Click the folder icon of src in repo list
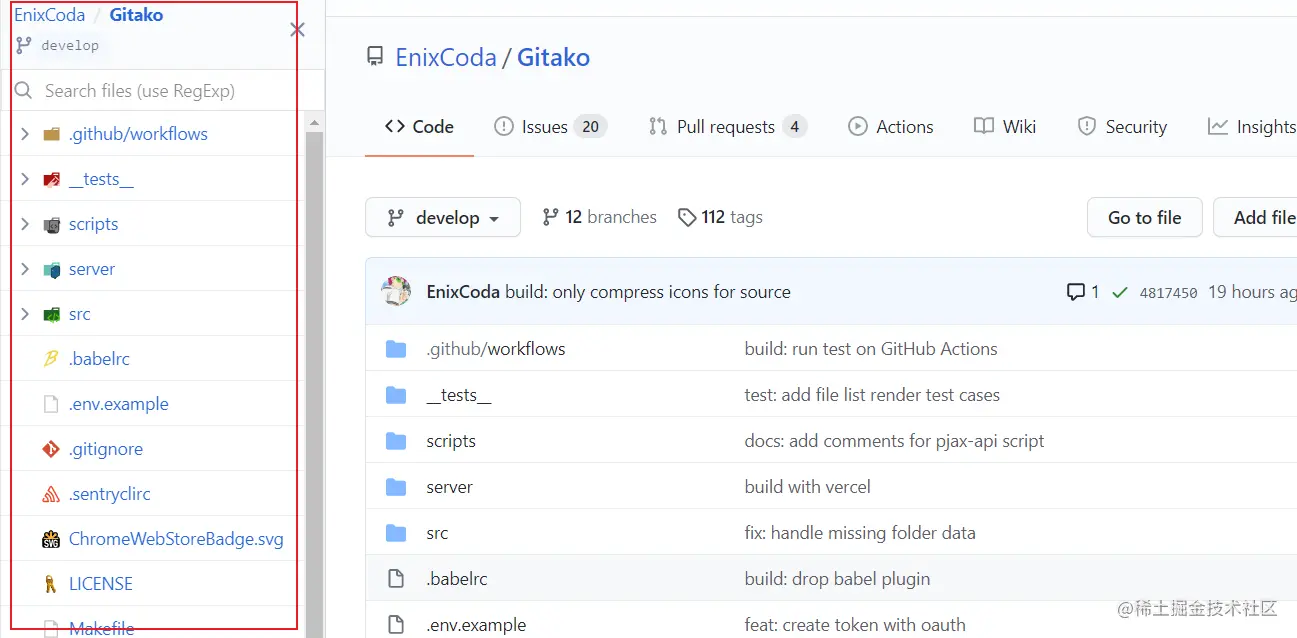The width and height of the screenshot is (1297, 638). click(396, 533)
